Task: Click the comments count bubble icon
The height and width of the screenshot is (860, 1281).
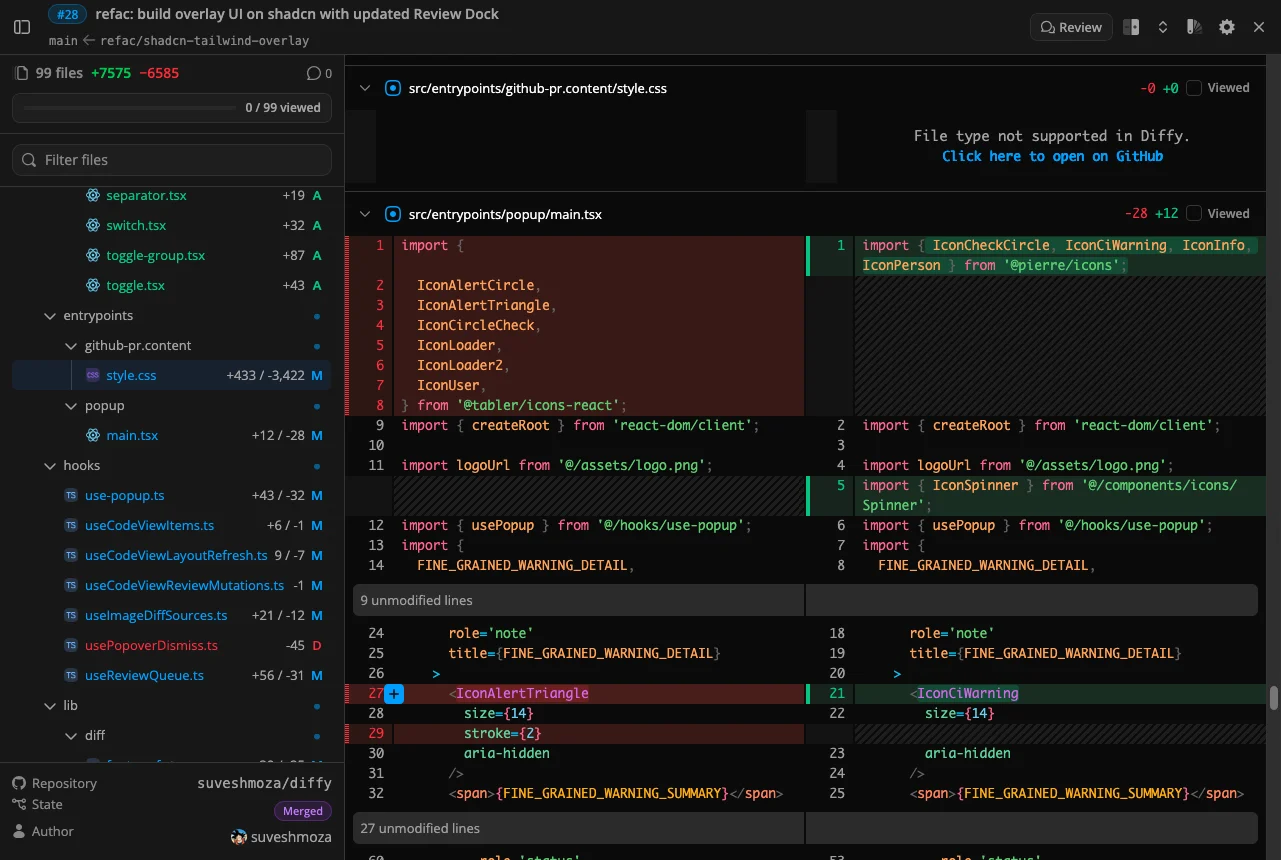Action: click(313, 73)
